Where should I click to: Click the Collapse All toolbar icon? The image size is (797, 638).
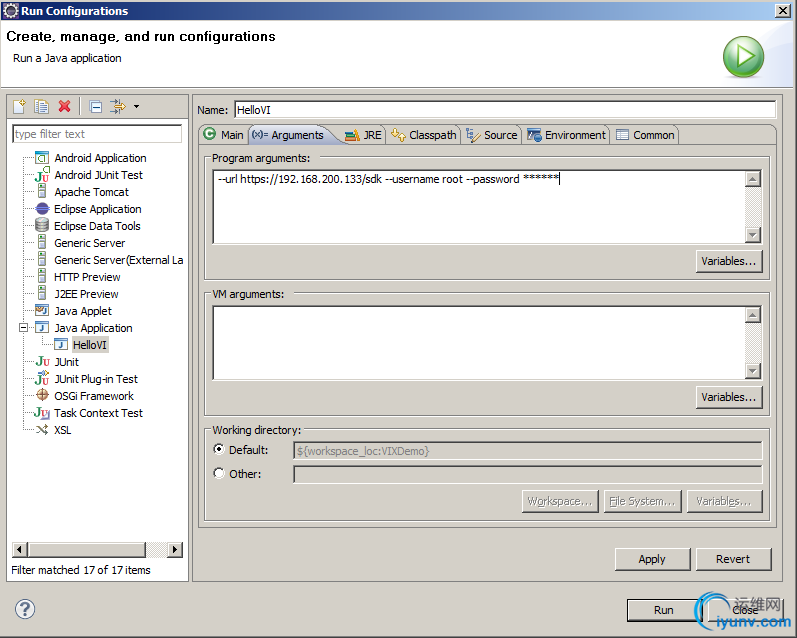tap(96, 107)
